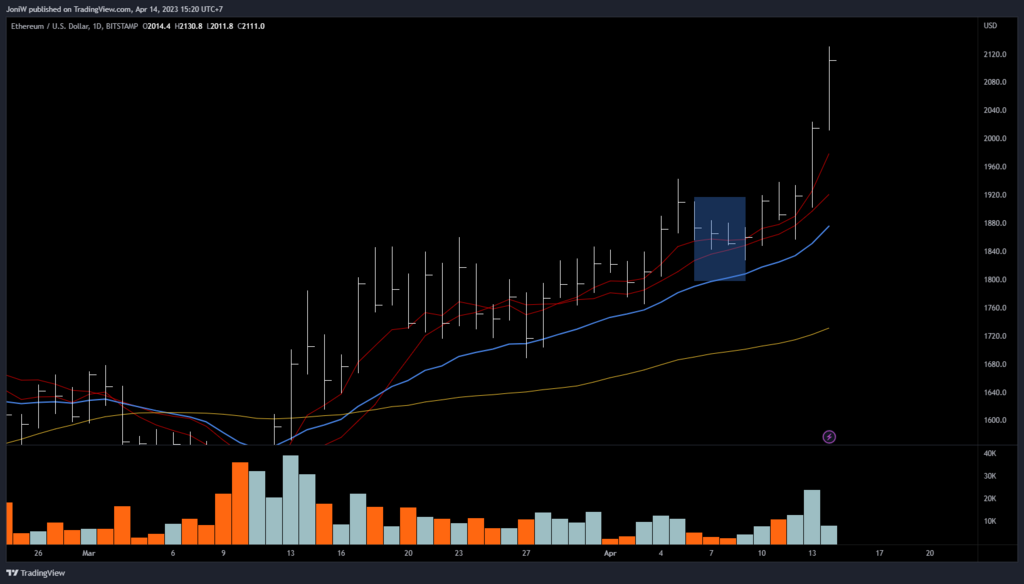Click the C2111.0 close value in header
1024x584 pixels.
249,26
